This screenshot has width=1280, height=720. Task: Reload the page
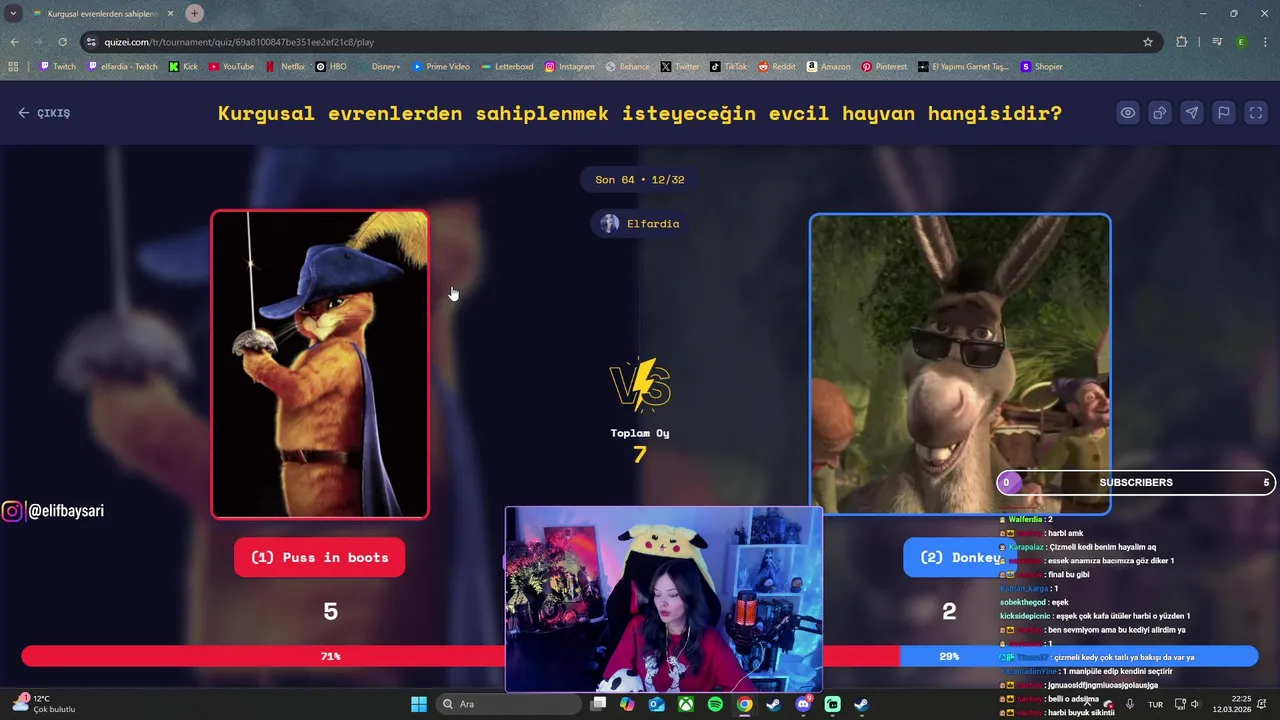click(x=62, y=42)
